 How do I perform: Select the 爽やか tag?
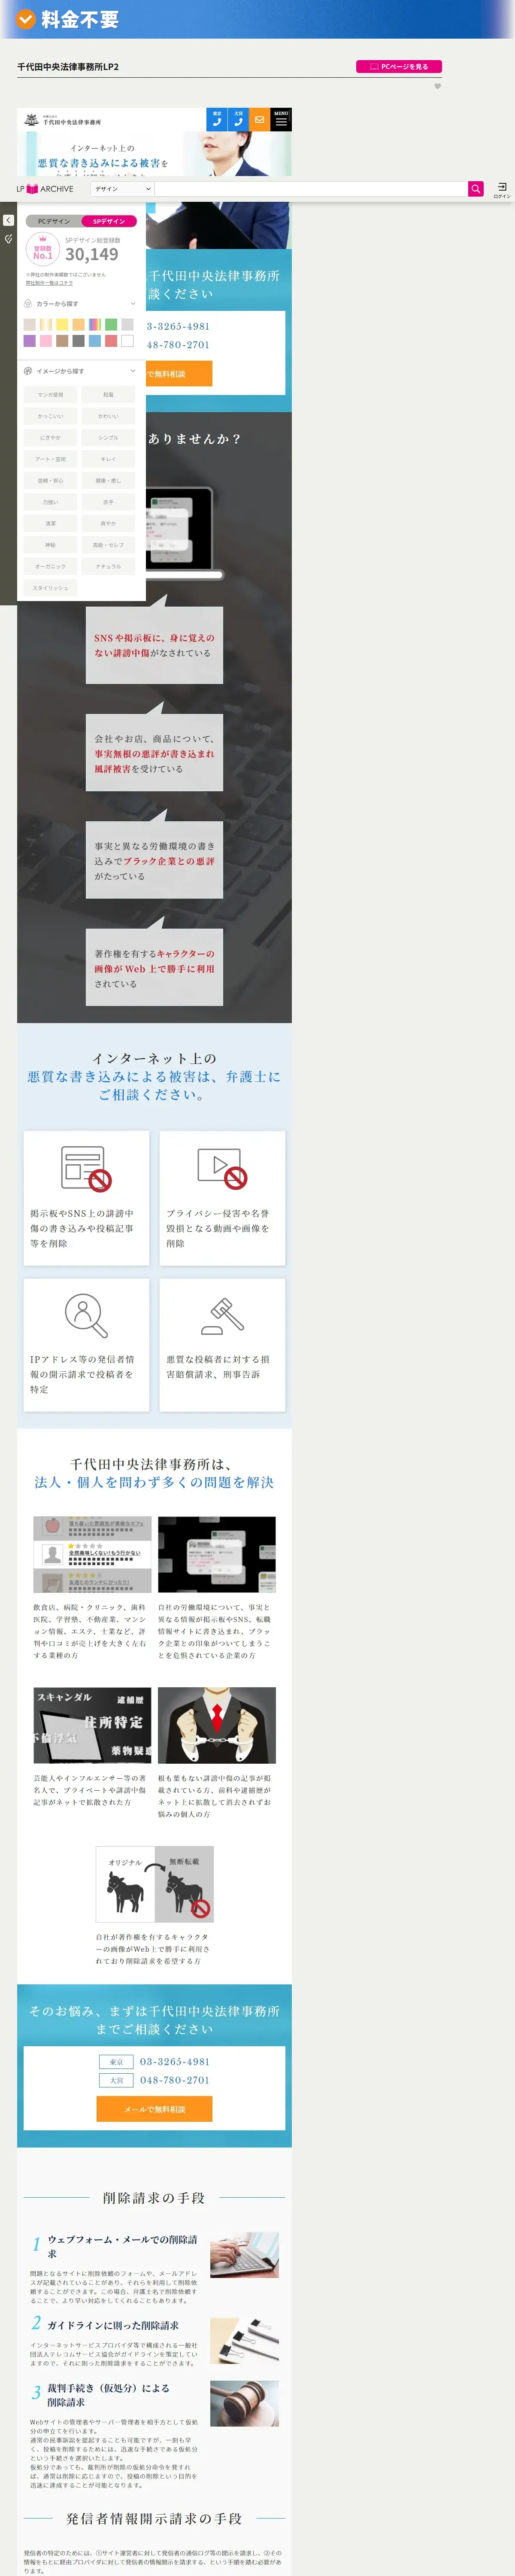tap(108, 524)
